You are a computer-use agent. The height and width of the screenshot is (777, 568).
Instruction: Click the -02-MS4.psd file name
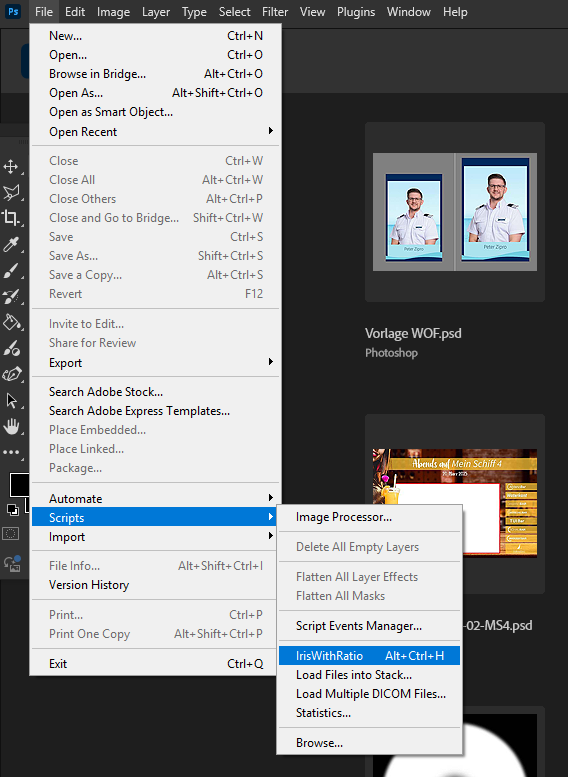tap(498, 625)
